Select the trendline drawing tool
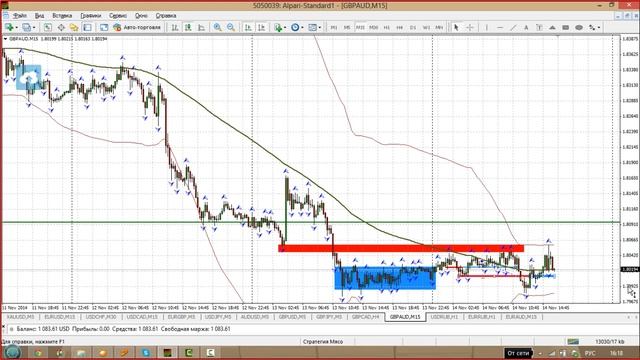The image size is (640, 360). (513, 27)
